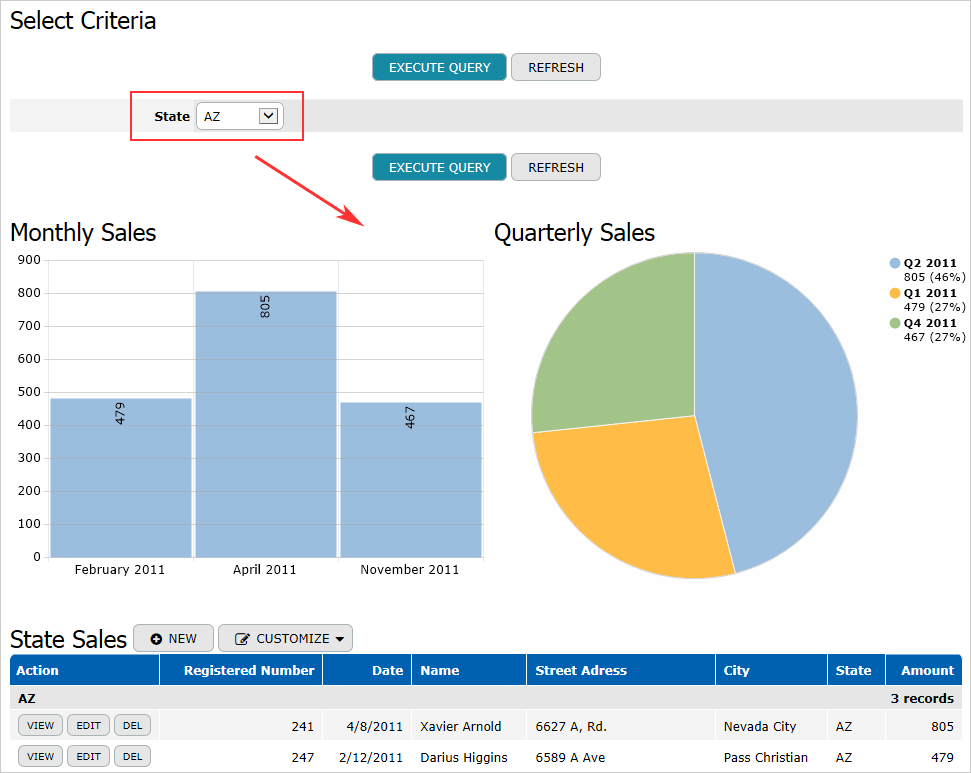This screenshot has height=773, width=971.
Task: Click the name Darius Higgins
Action: (x=464, y=758)
